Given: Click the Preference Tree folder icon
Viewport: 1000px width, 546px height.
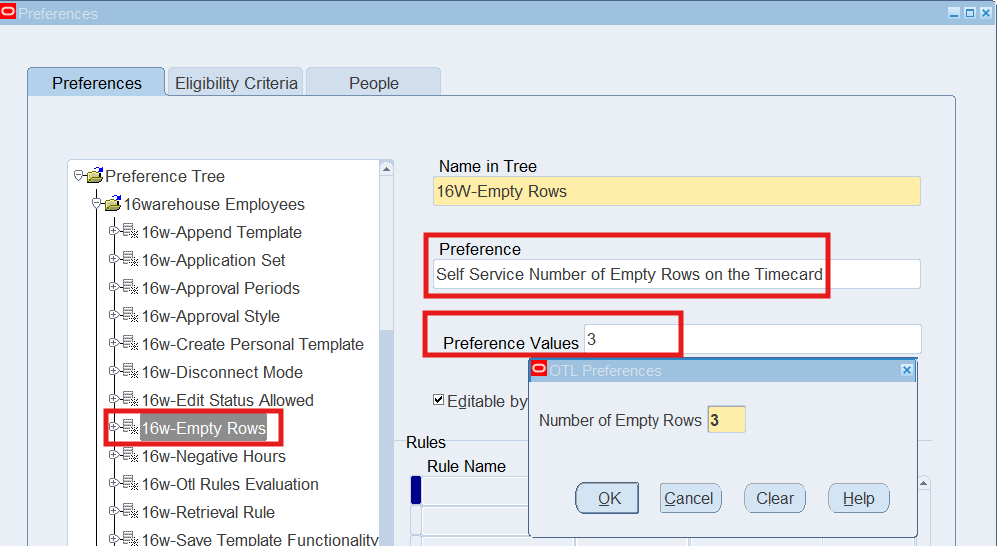Looking at the screenshot, I should coord(95,176).
